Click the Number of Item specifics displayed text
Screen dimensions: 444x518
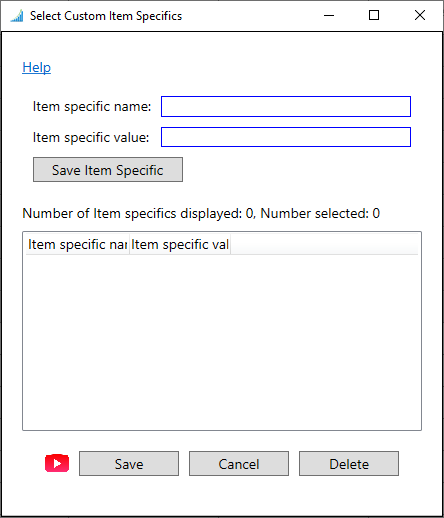201,213
